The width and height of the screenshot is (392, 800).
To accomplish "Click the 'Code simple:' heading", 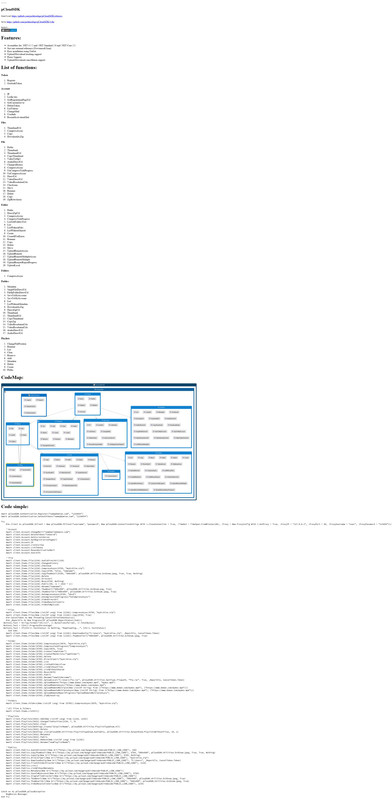I will point(15,507).
